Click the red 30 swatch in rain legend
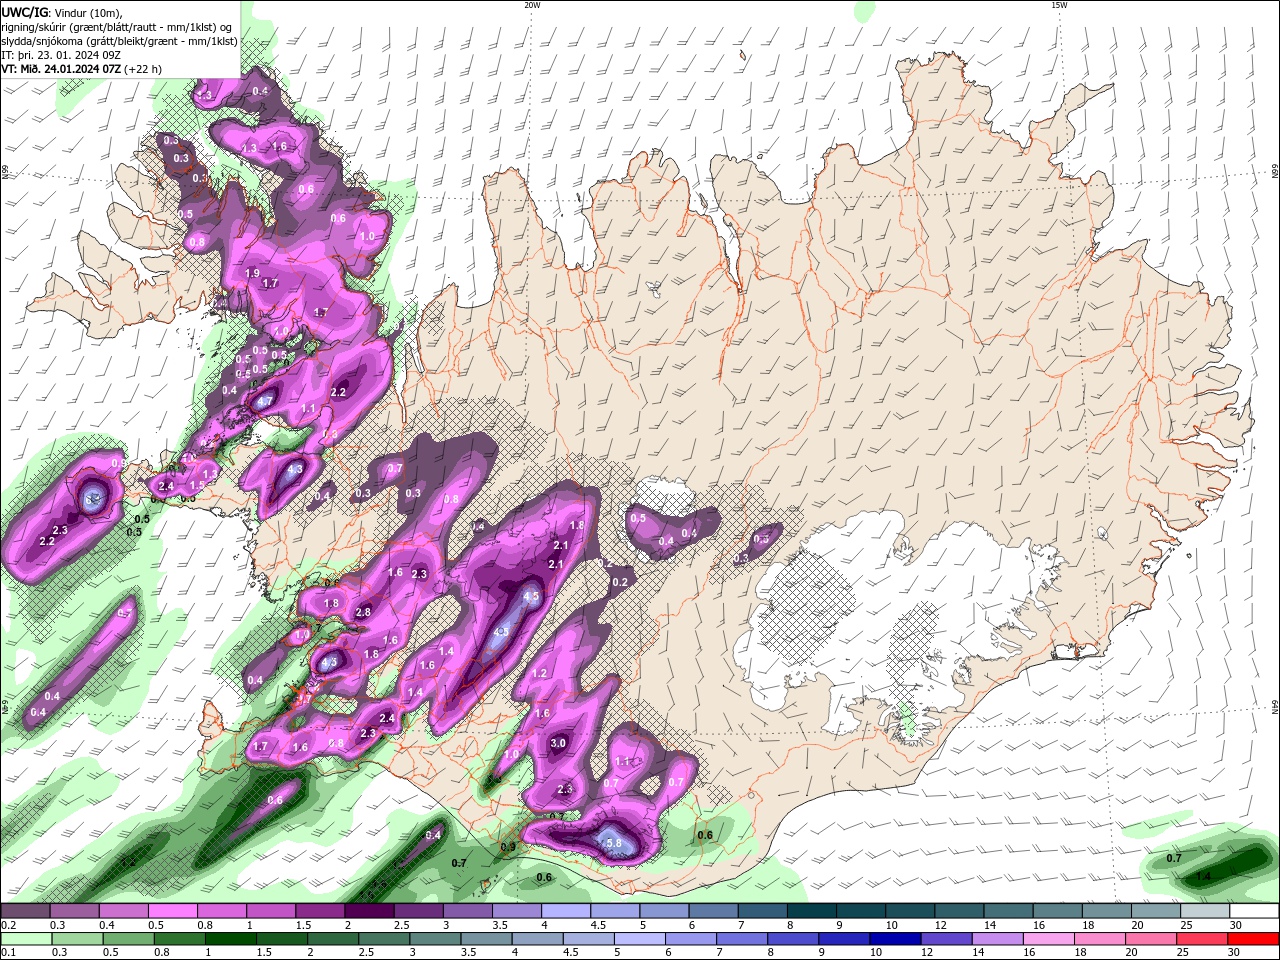 [x=1253, y=939]
